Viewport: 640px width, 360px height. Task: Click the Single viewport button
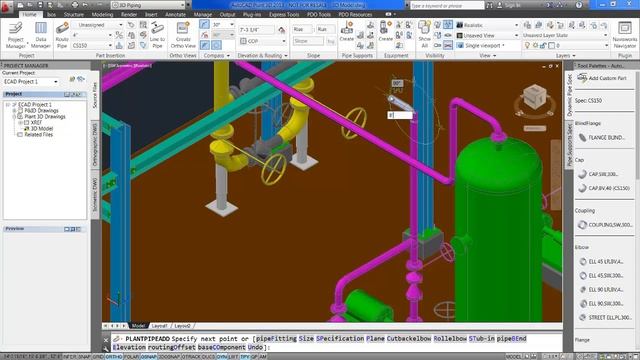click(x=481, y=46)
